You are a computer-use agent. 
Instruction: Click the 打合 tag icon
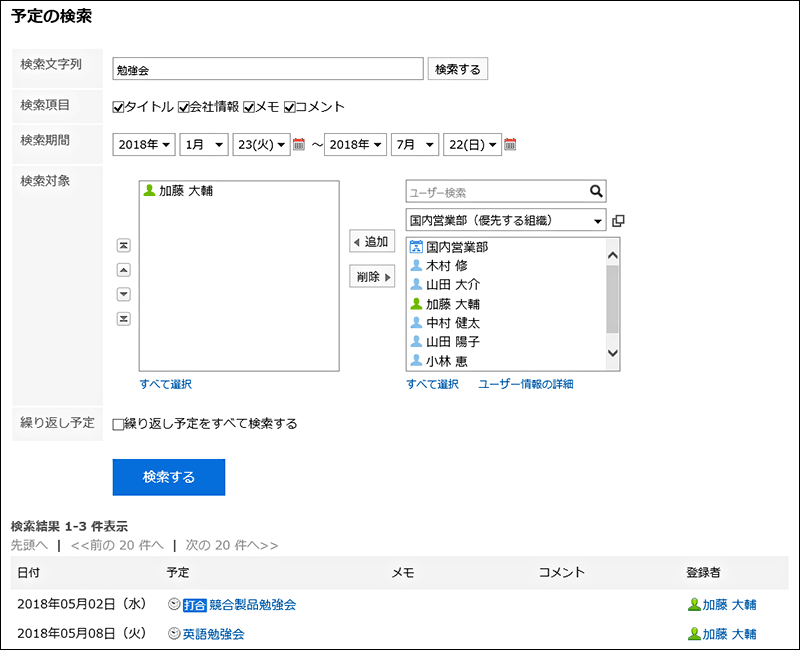[194, 605]
